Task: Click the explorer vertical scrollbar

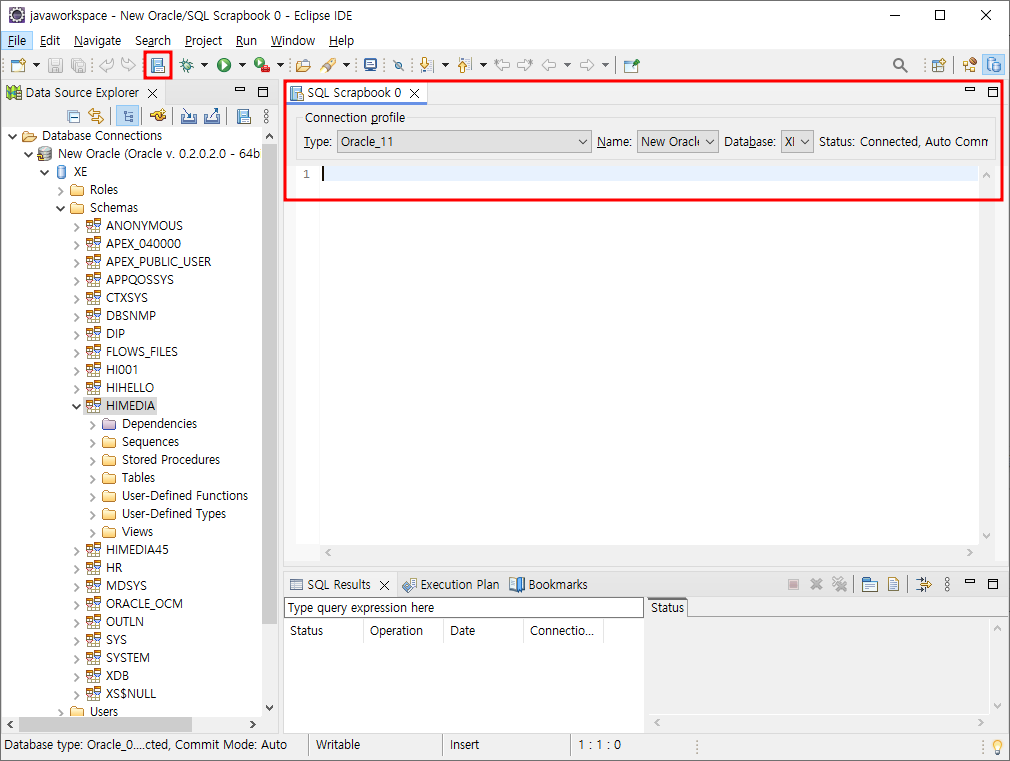Action: pos(269,384)
